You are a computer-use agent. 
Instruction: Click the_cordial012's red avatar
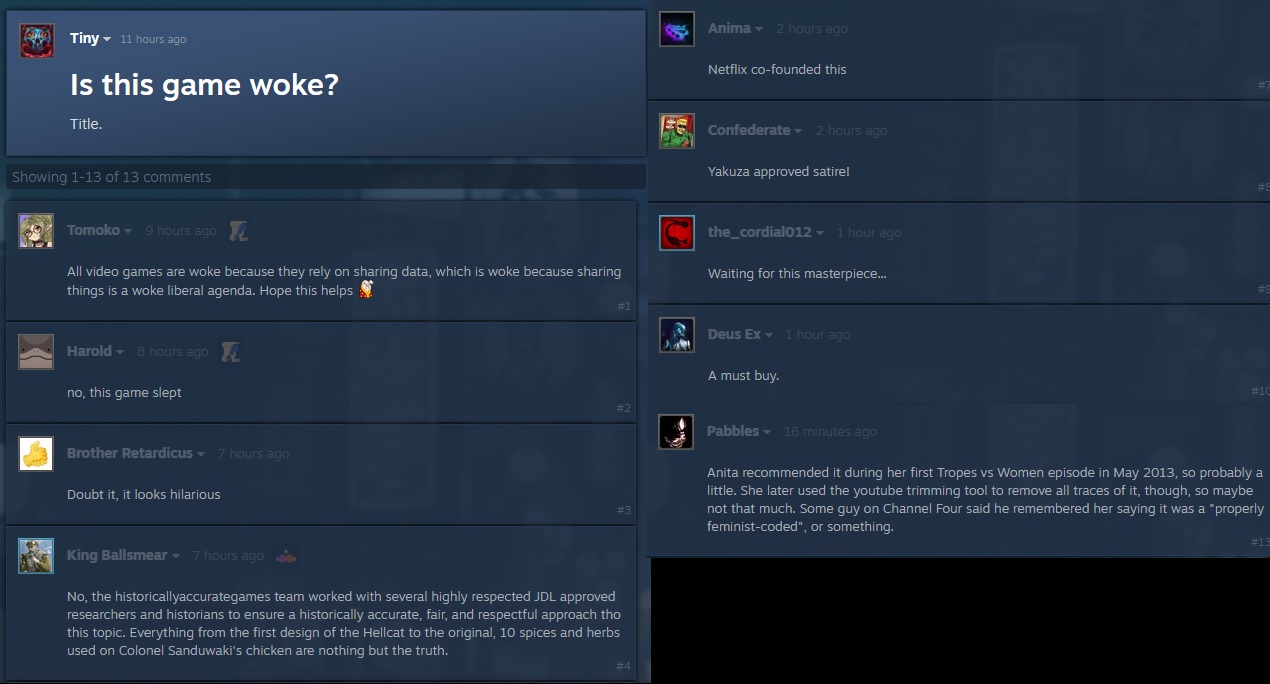(x=677, y=233)
